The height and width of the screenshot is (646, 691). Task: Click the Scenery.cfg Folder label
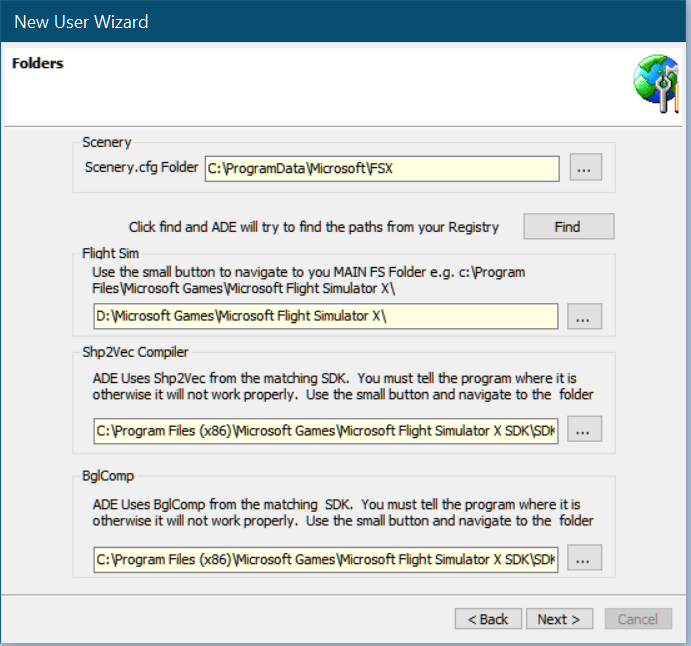[x=142, y=168]
